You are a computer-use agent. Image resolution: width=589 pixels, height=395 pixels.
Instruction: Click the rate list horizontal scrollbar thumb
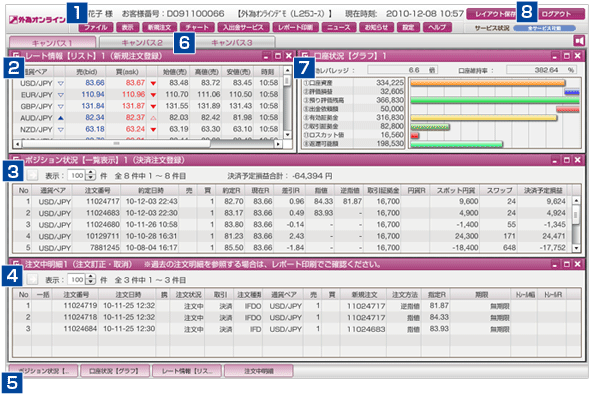click(x=116, y=144)
